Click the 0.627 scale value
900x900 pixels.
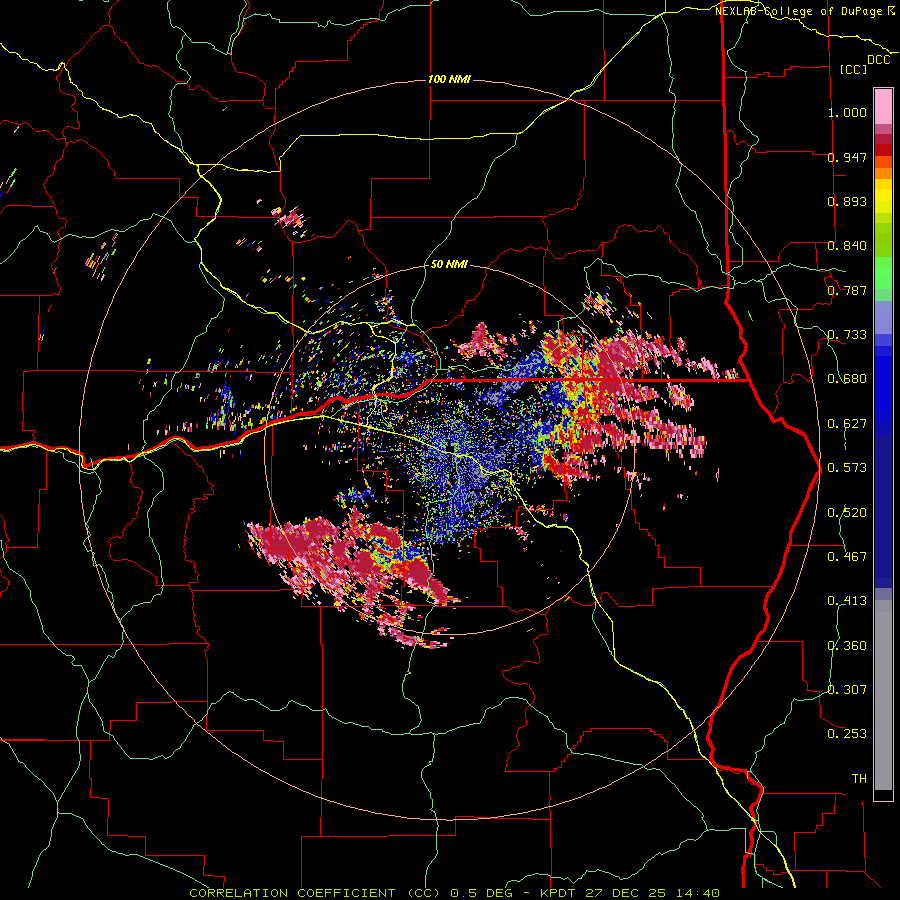847,424
